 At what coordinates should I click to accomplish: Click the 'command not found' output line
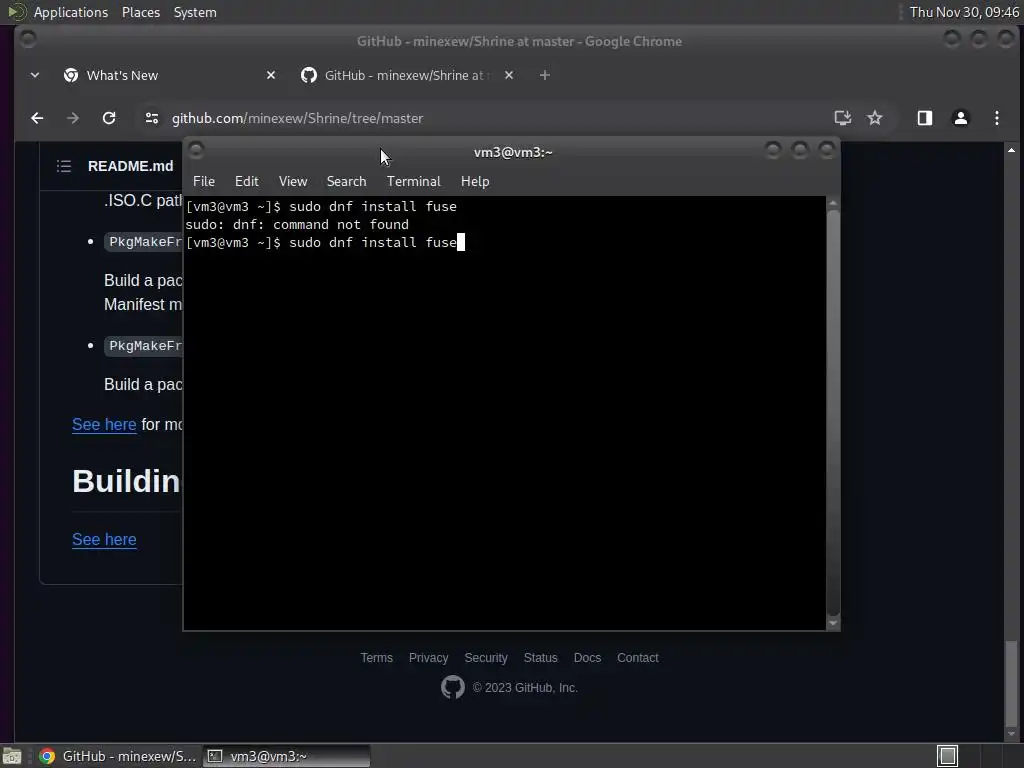click(x=297, y=225)
